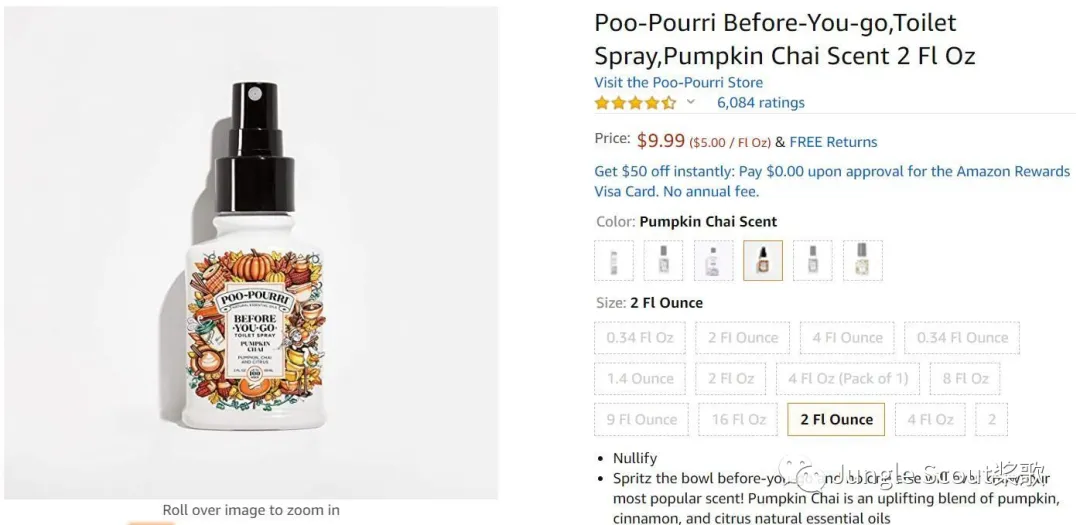The width and height of the screenshot is (1080, 525).
Task: Open the FREE Returns link
Action: click(833, 142)
